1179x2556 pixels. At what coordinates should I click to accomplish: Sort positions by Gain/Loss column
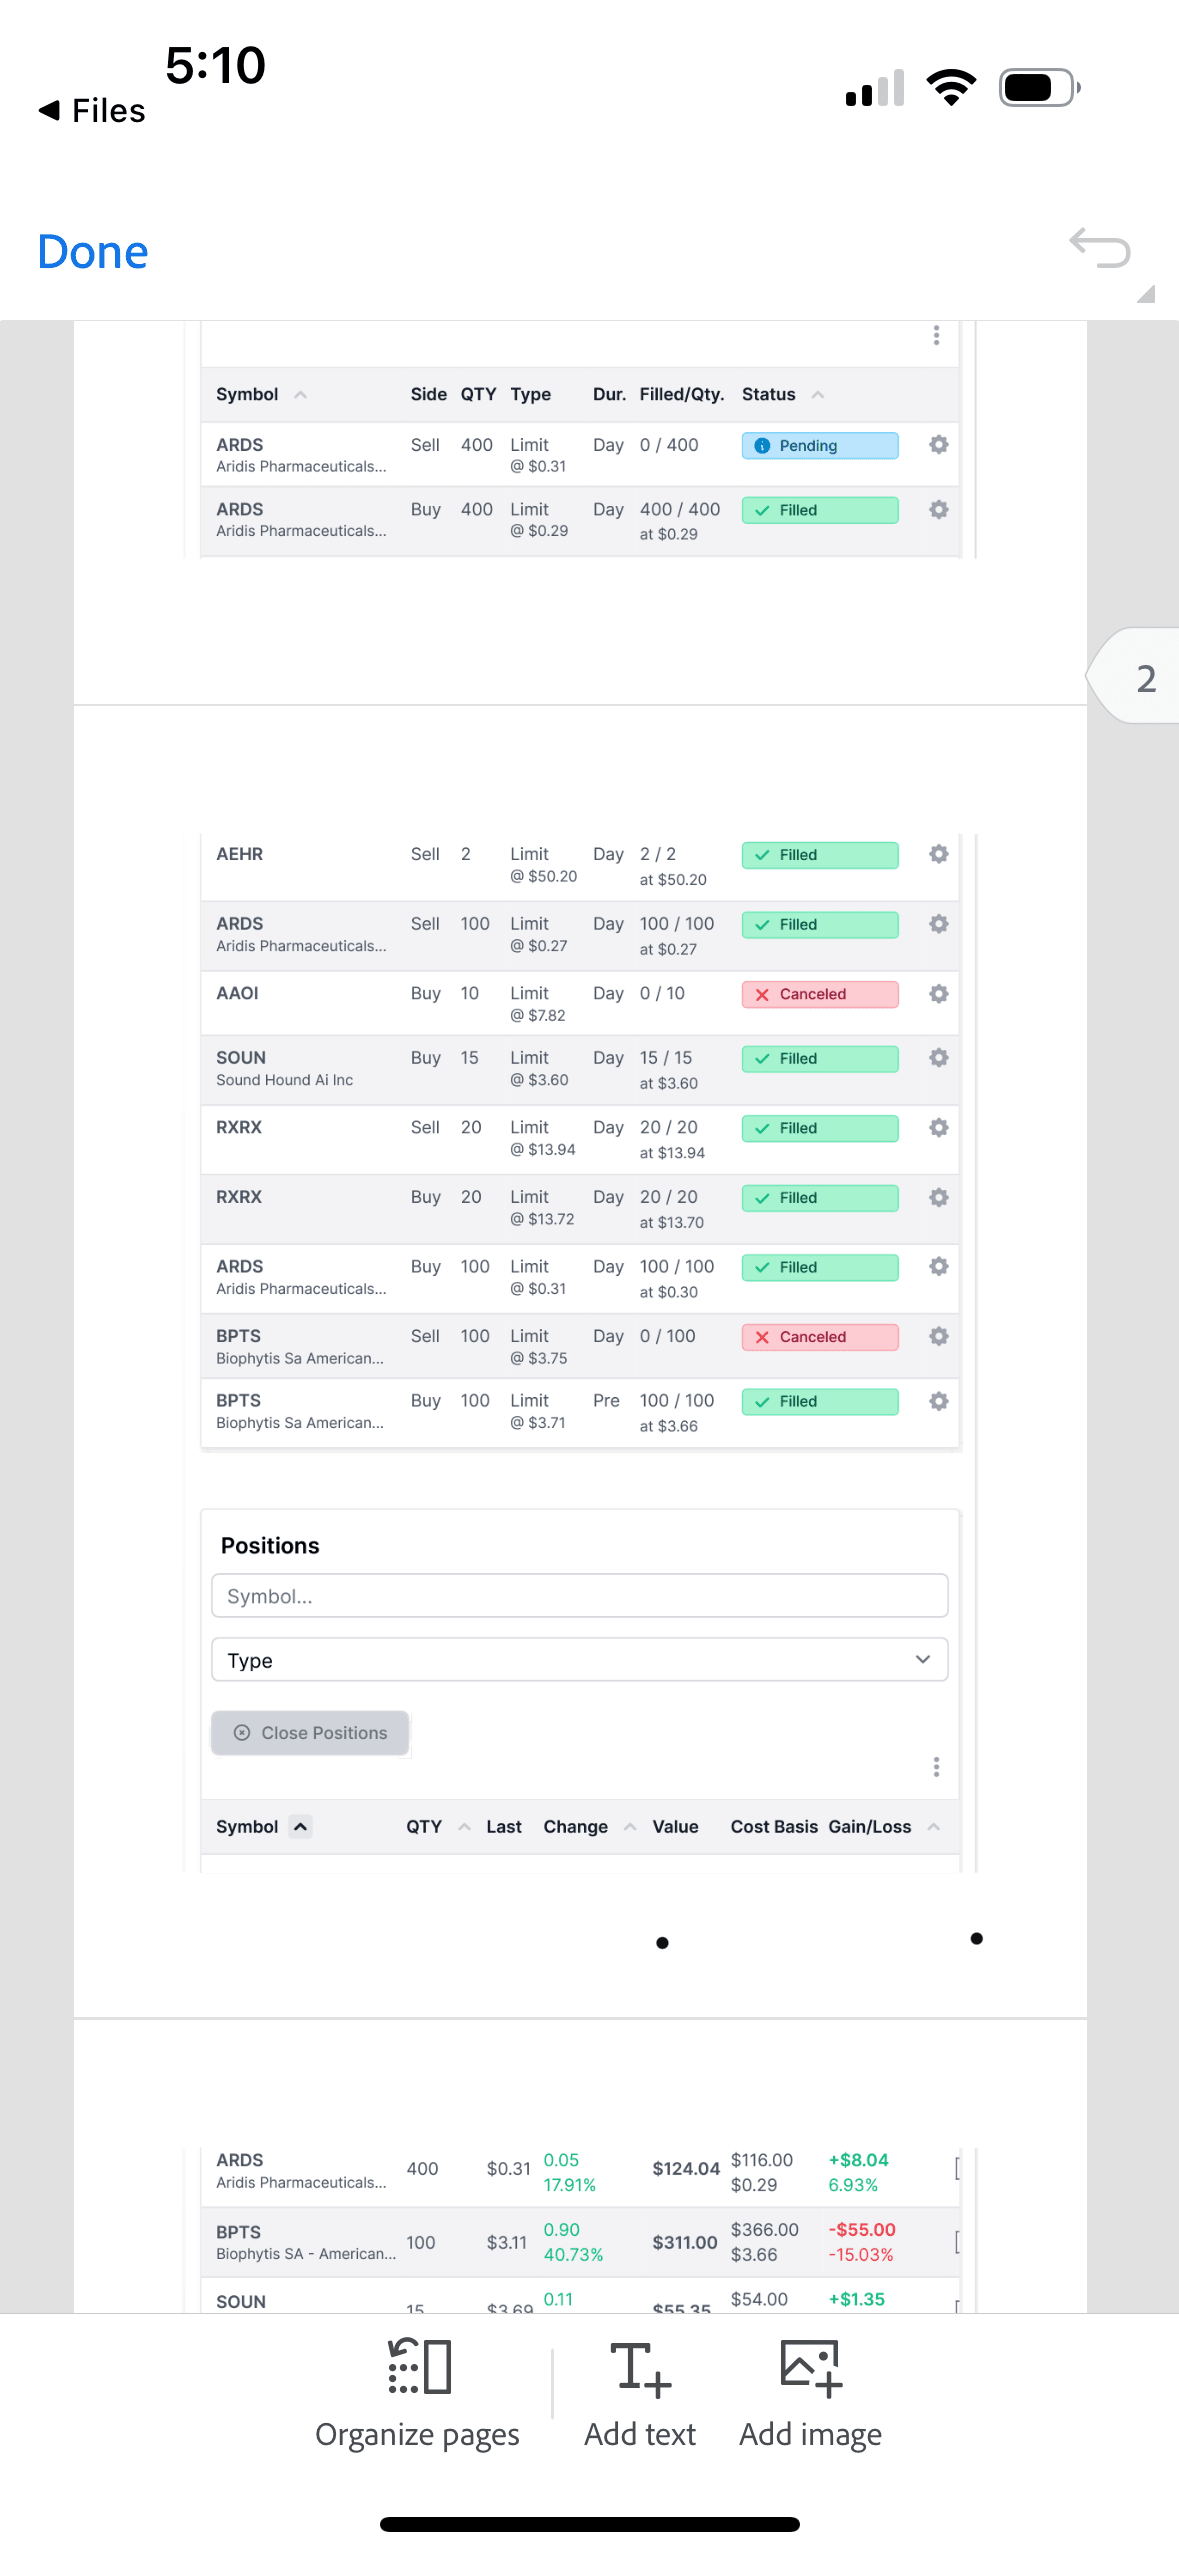pyautogui.click(x=933, y=1827)
